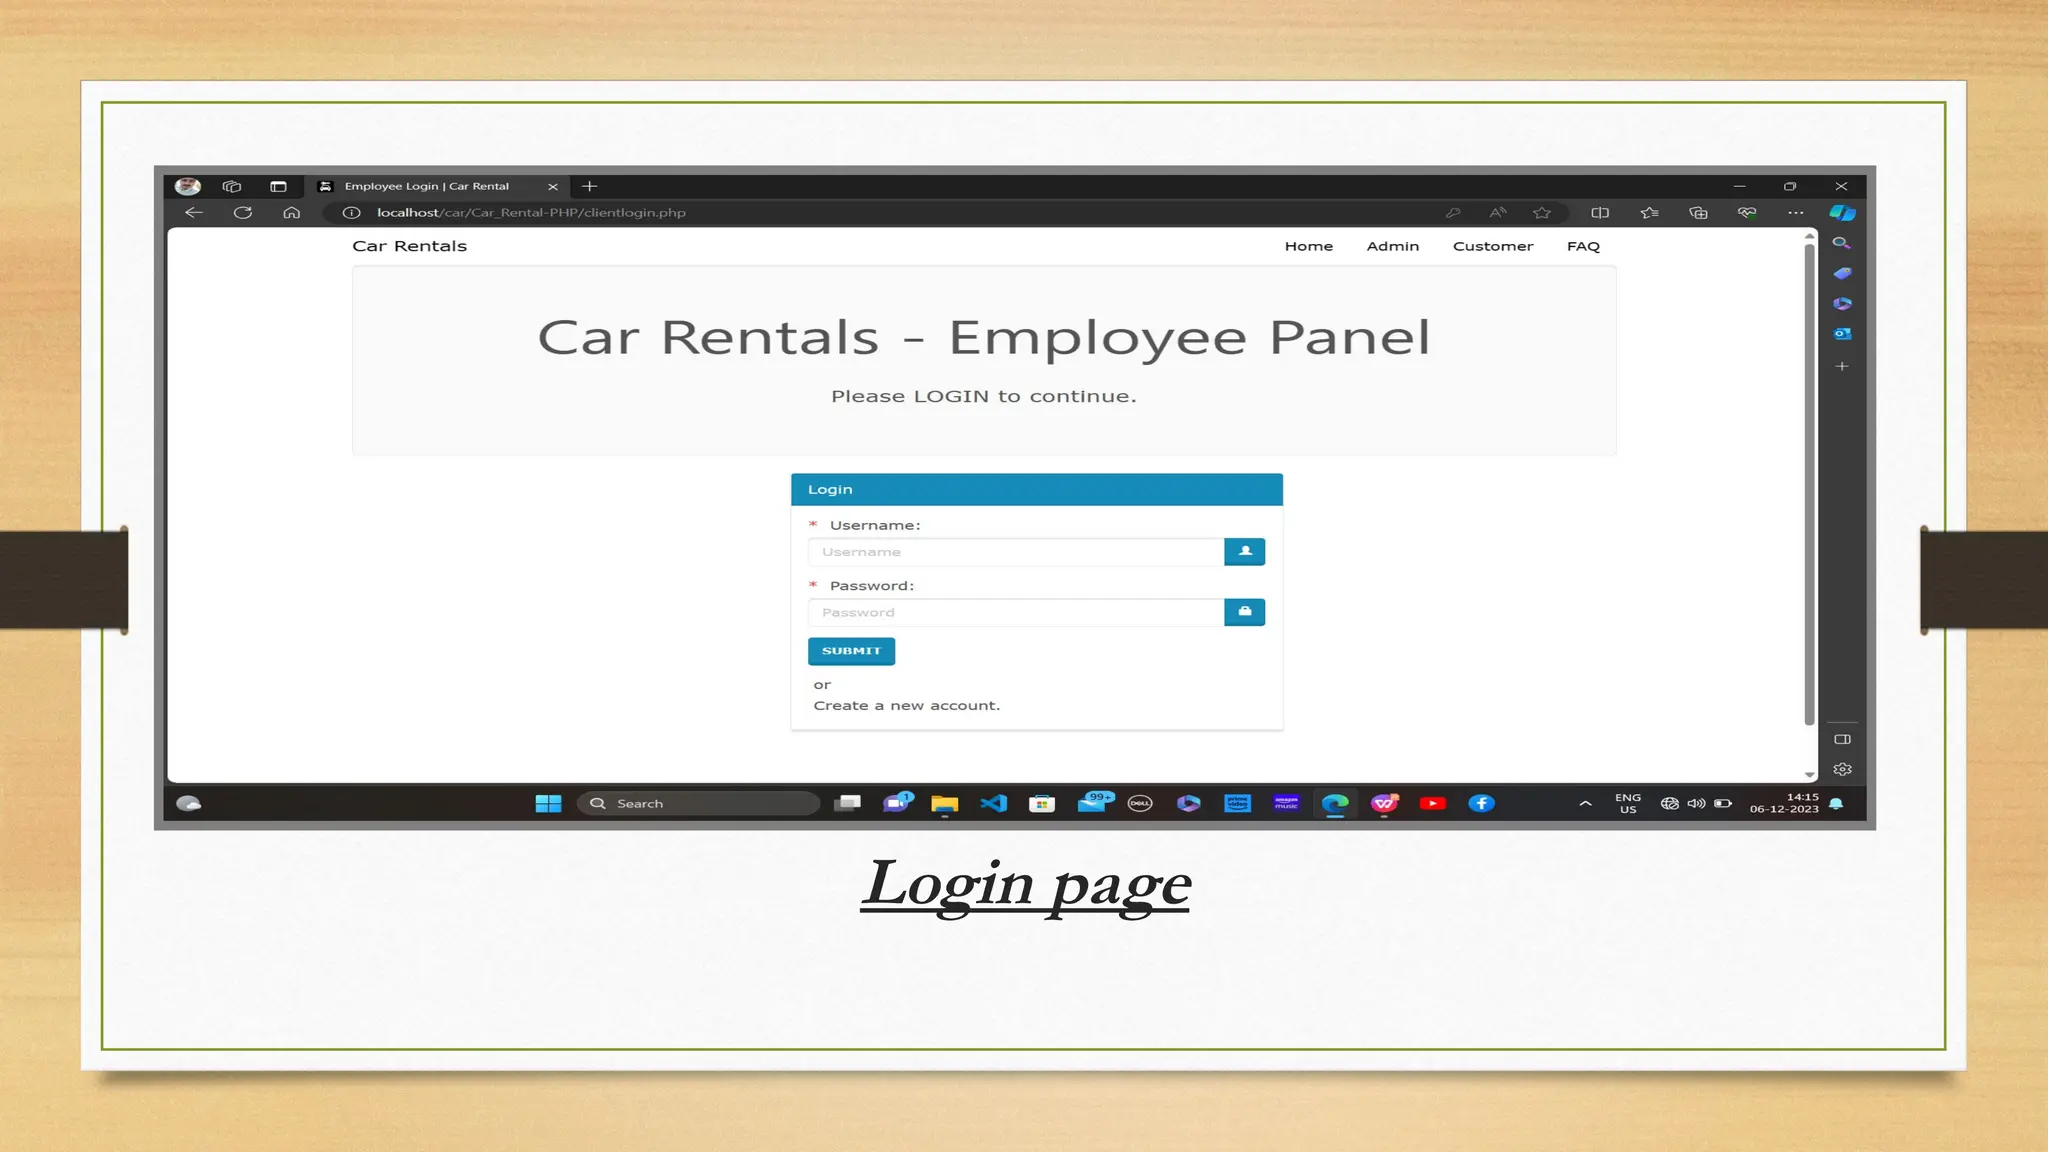2048x1152 pixels.
Task: Open Outlook icon in Edge sidebar
Action: coord(1842,334)
